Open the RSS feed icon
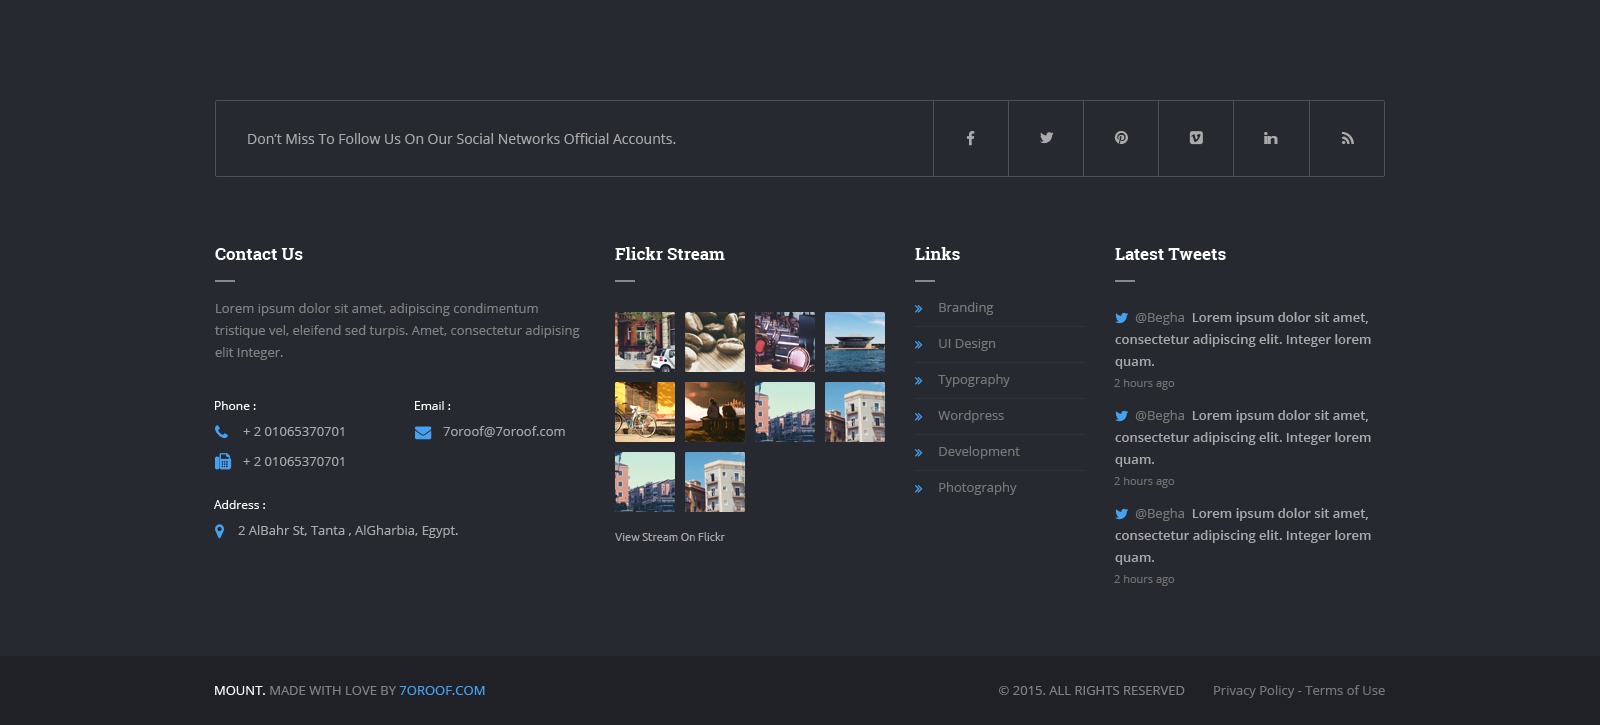 click(1347, 138)
